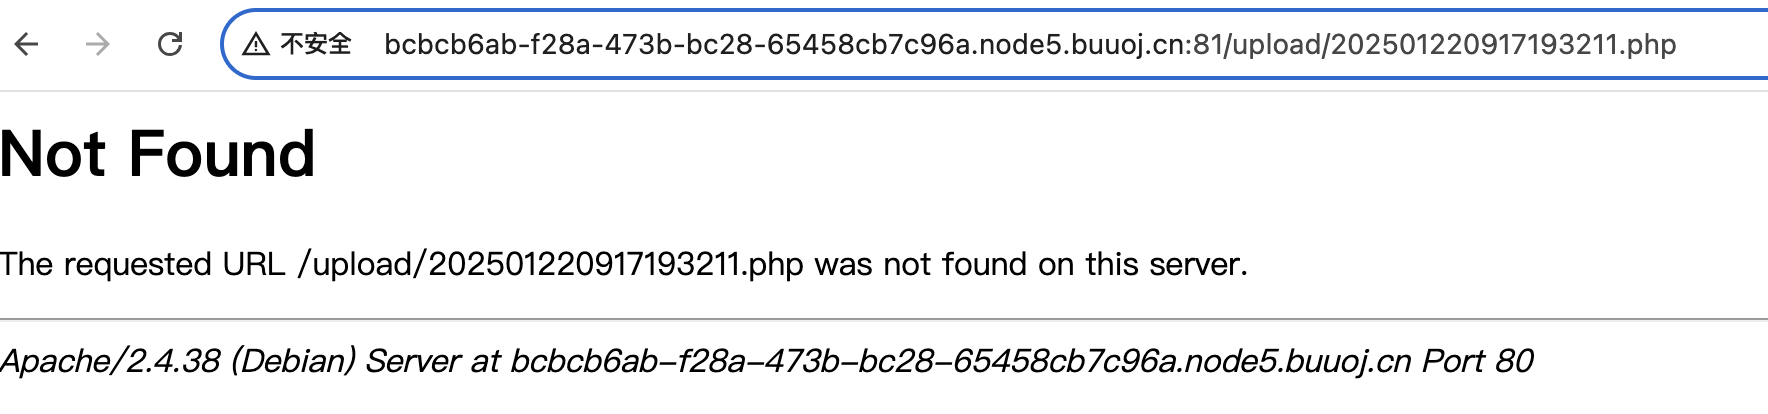
Task: Open the 不安全 site info label
Action: pyautogui.click(x=316, y=44)
